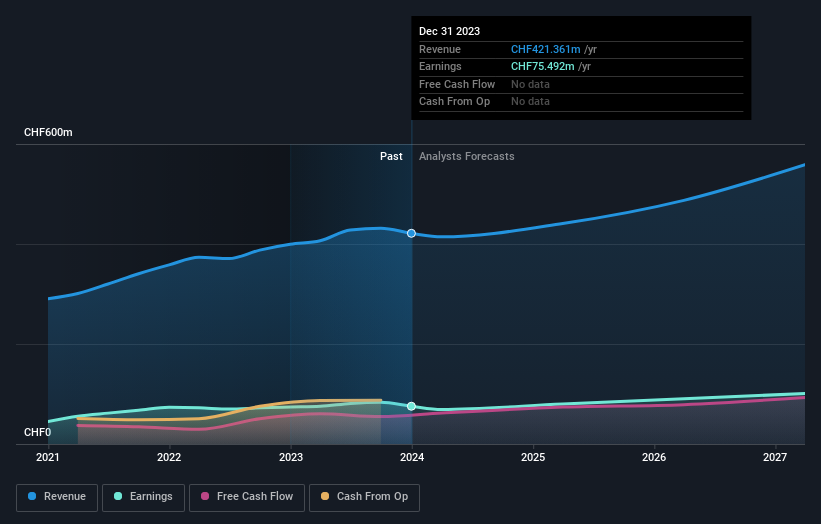Click the Earnings label in tooltip
821x524 pixels.
pos(440,66)
